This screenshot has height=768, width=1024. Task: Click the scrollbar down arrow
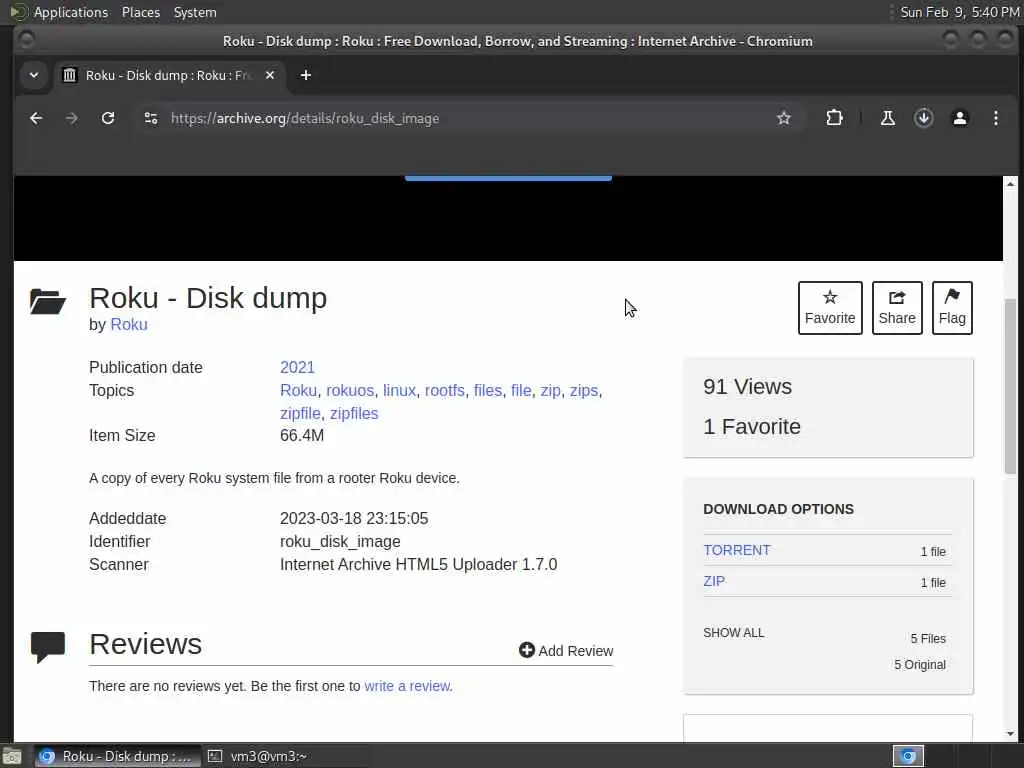pos(1010,734)
